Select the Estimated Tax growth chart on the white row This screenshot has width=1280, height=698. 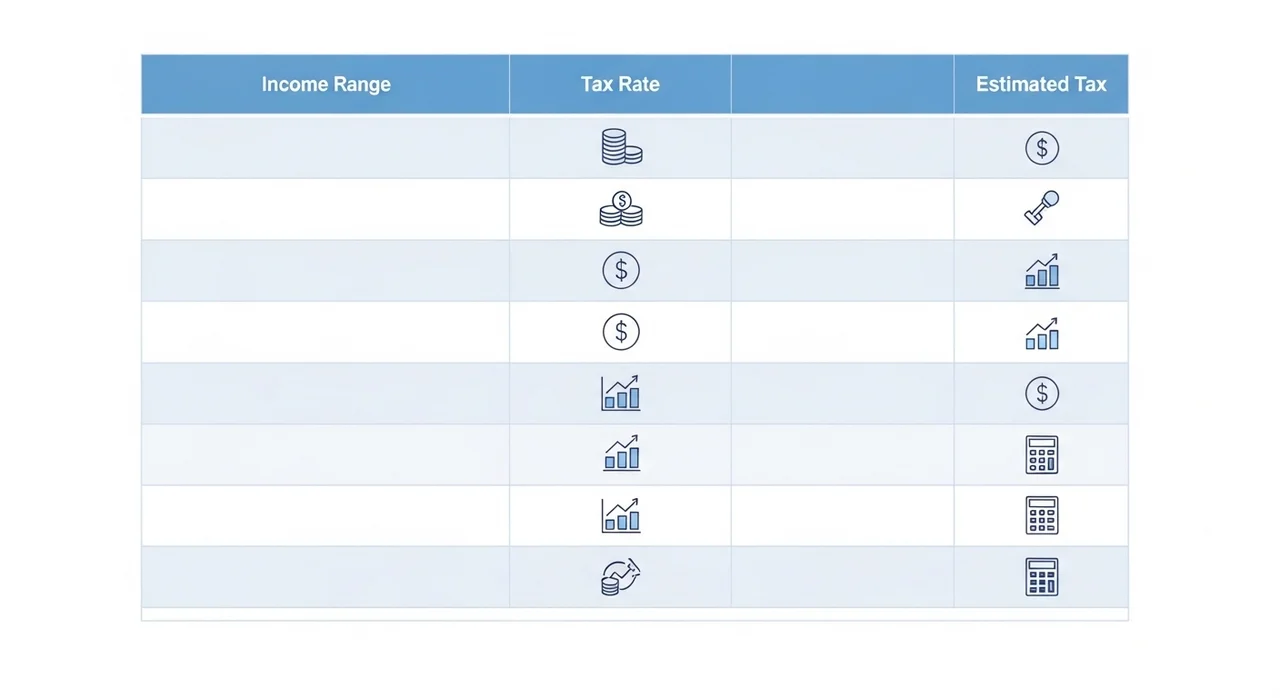[1042, 333]
